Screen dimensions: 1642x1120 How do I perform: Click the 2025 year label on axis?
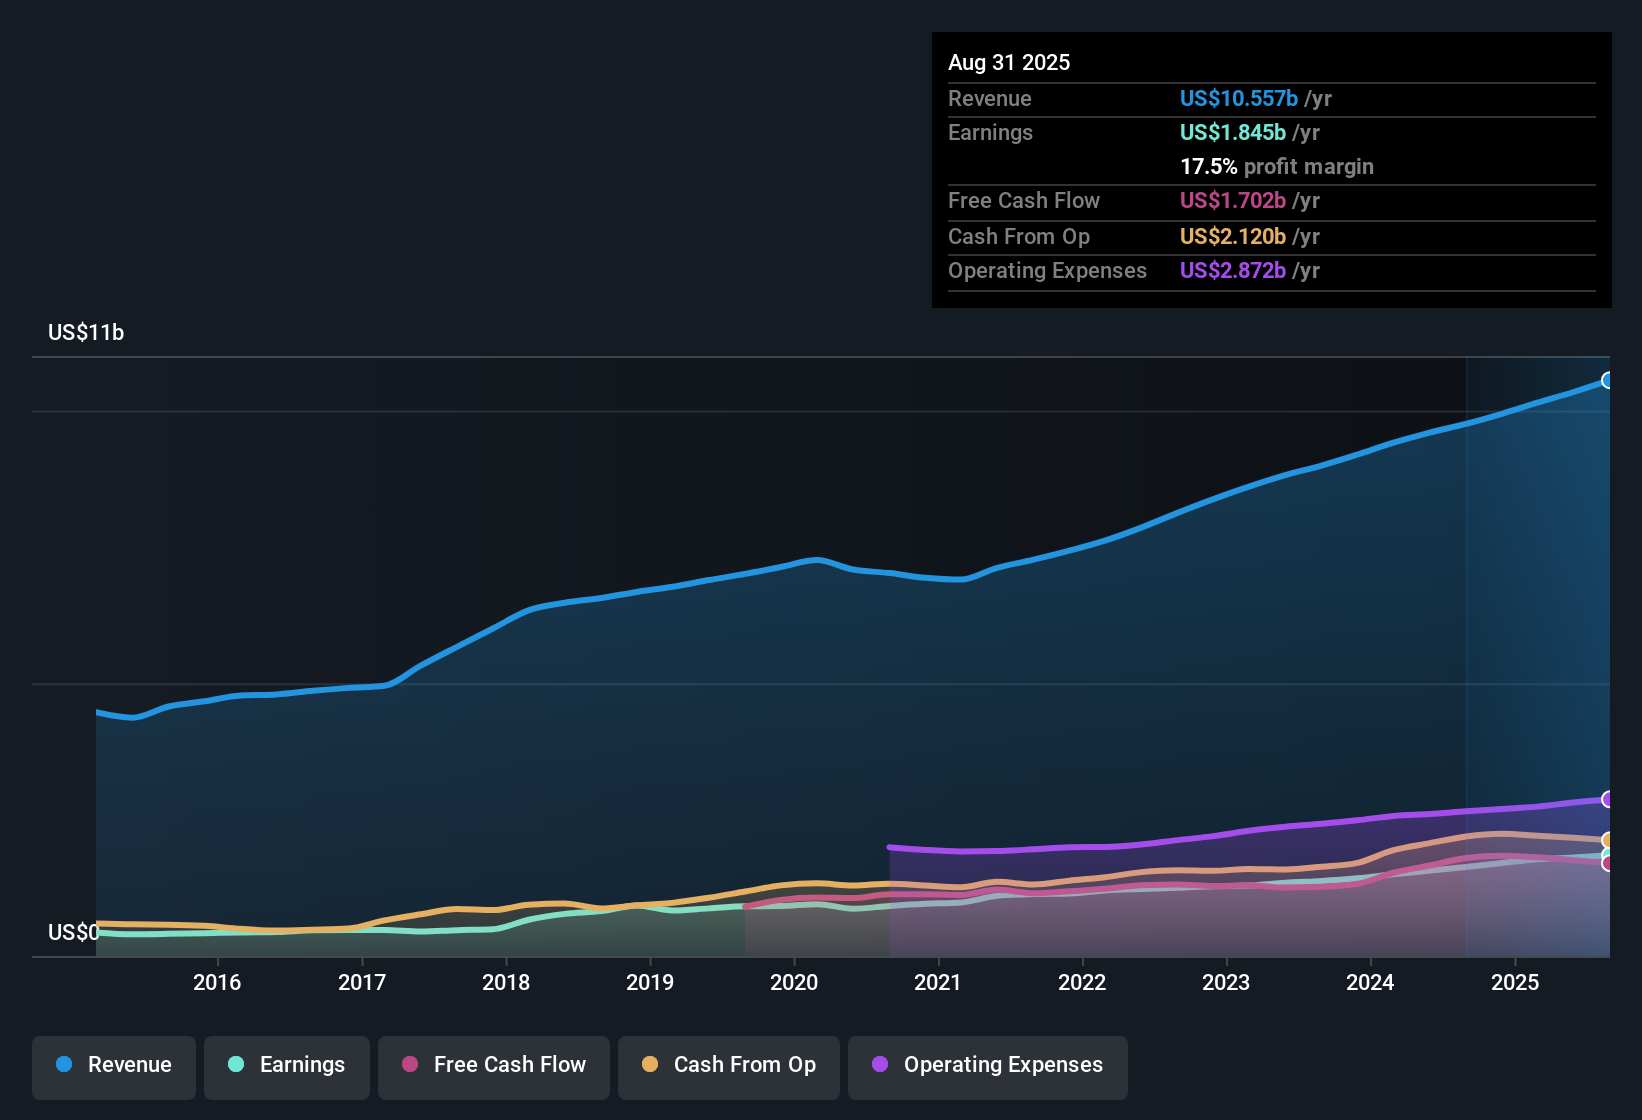point(1516,982)
